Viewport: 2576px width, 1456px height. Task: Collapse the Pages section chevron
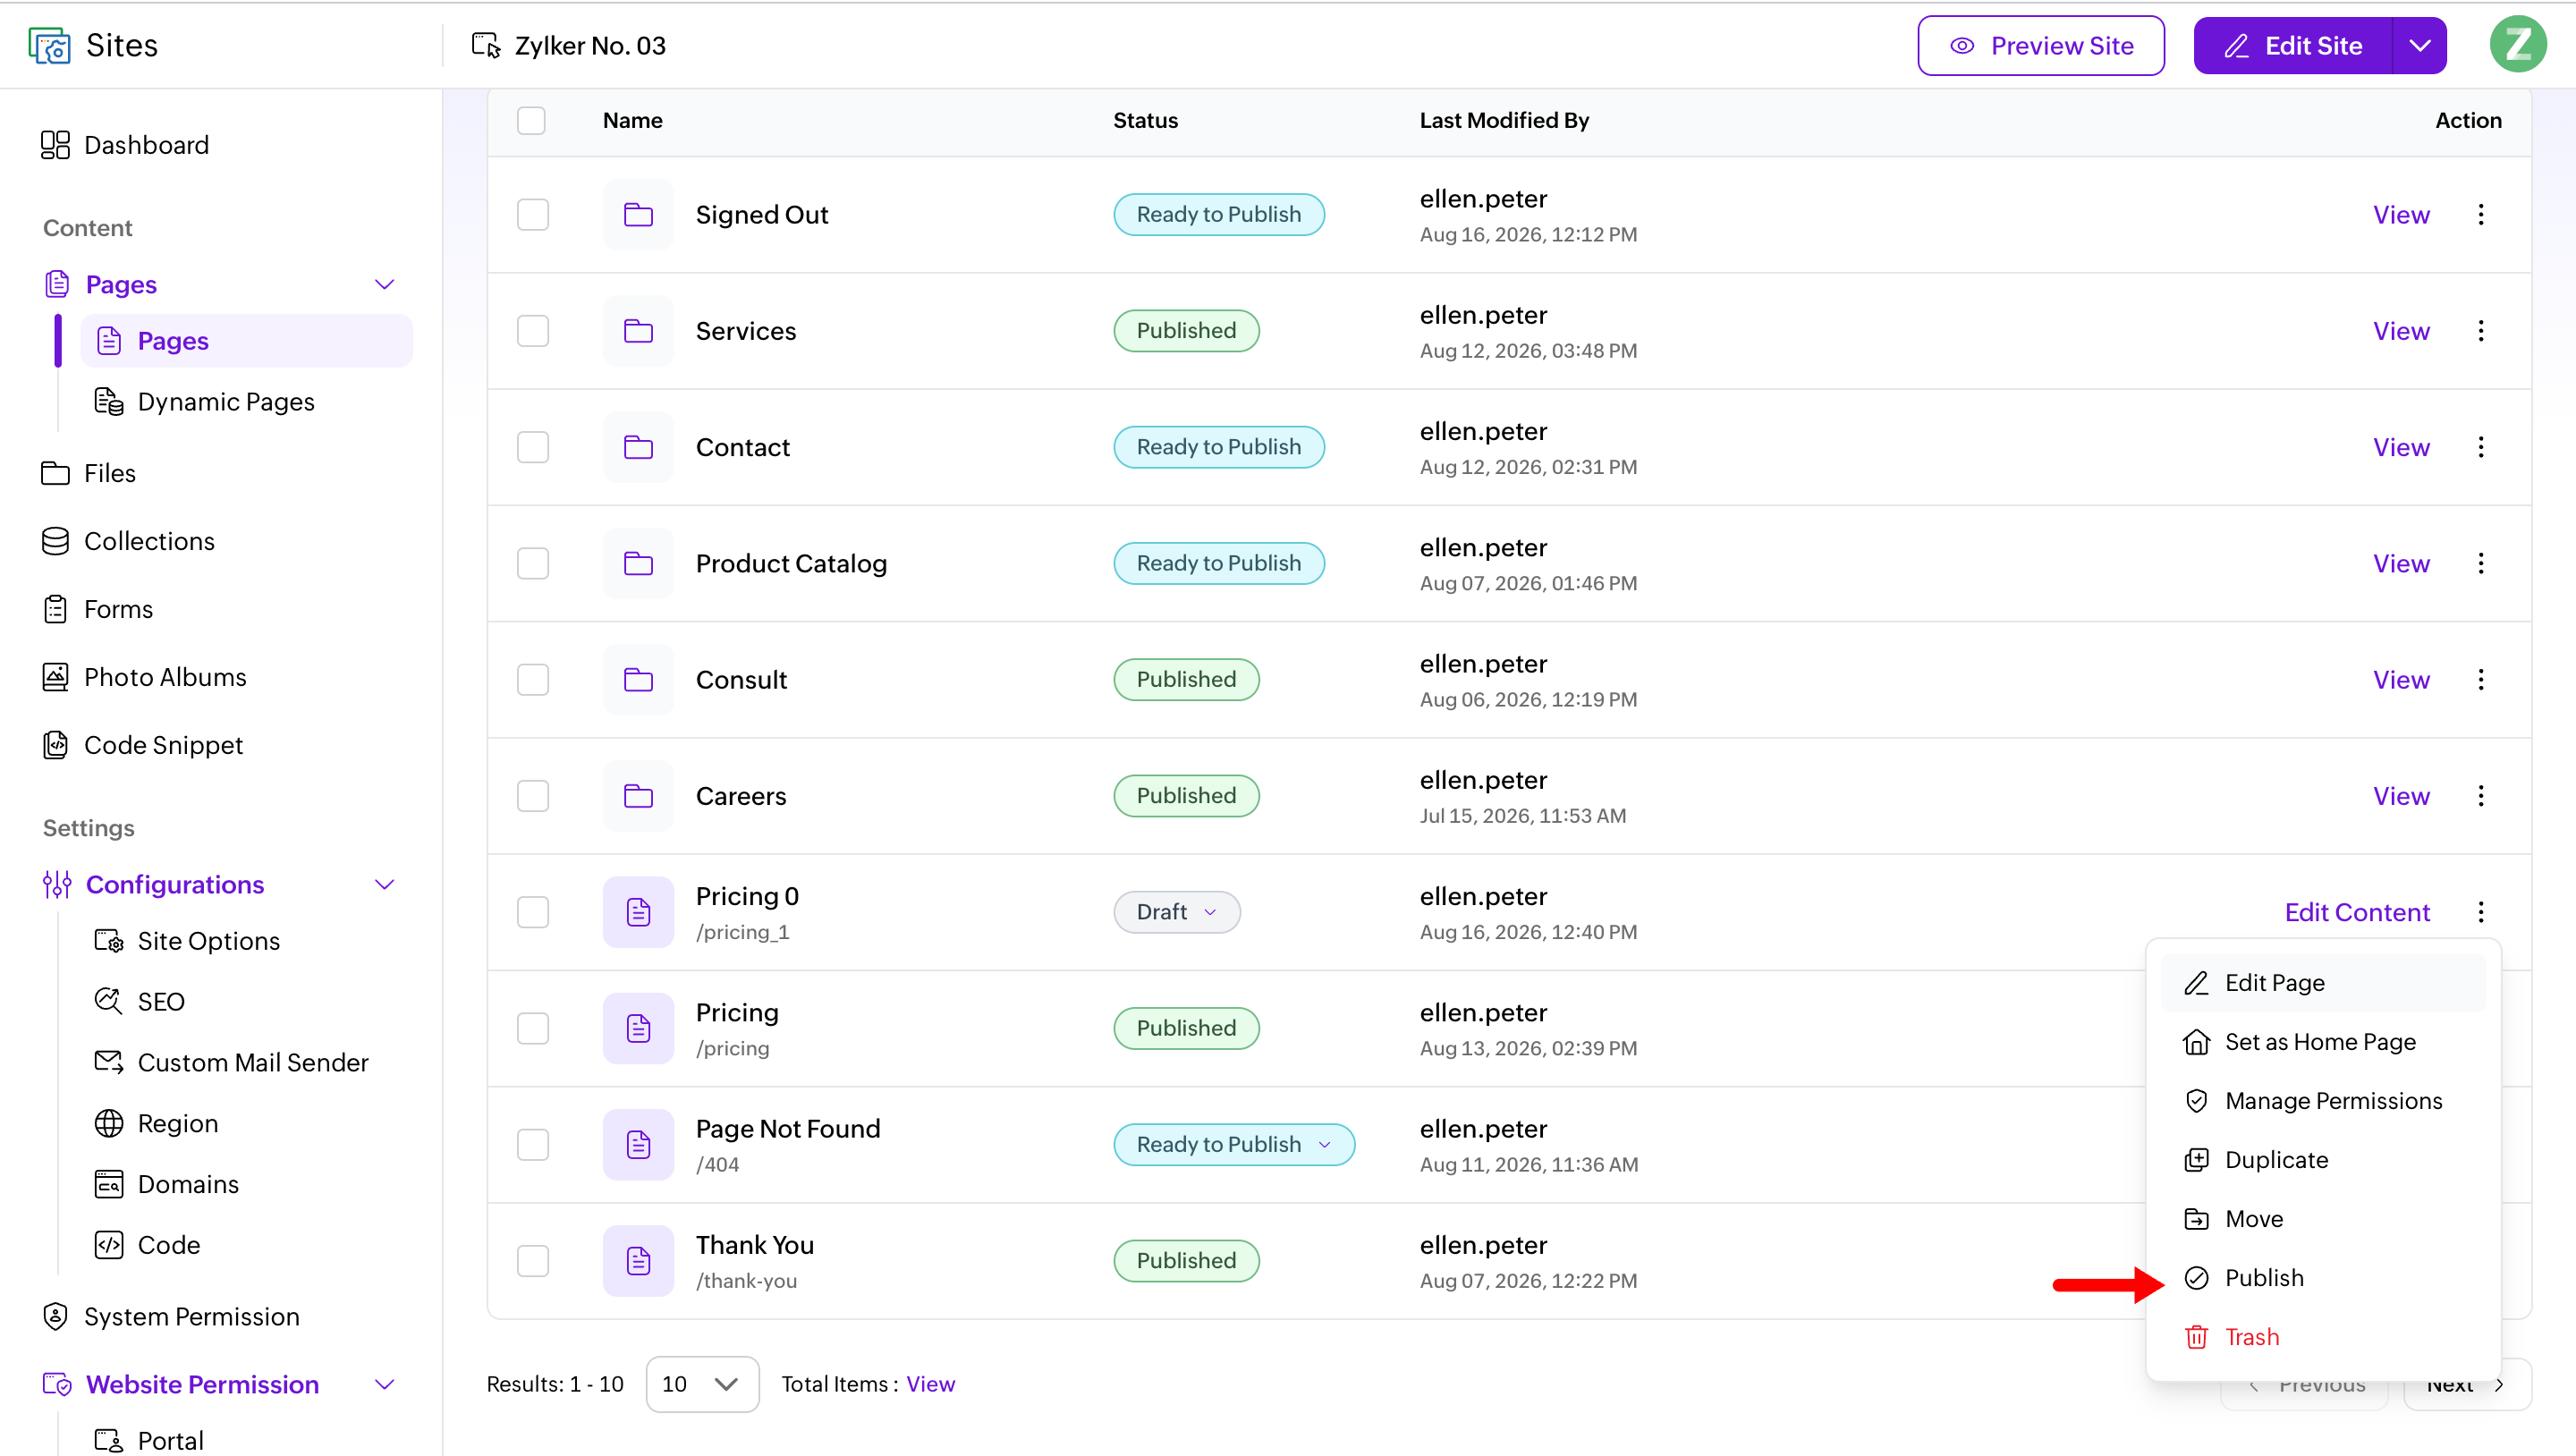[x=384, y=285]
